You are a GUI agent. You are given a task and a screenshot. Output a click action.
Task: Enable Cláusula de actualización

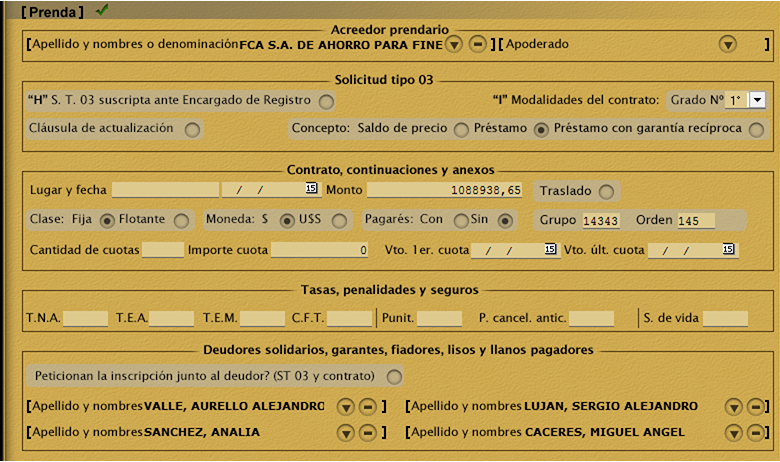(192, 130)
